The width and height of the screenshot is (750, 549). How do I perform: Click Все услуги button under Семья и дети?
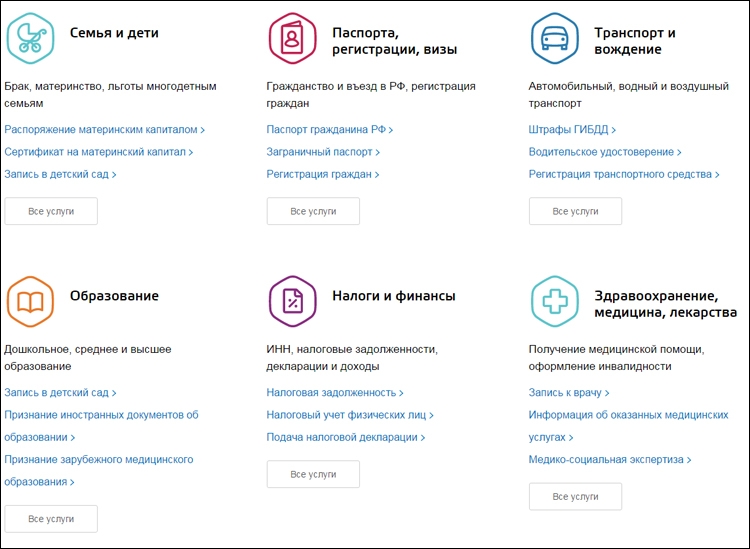pyautogui.click(x=51, y=211)
